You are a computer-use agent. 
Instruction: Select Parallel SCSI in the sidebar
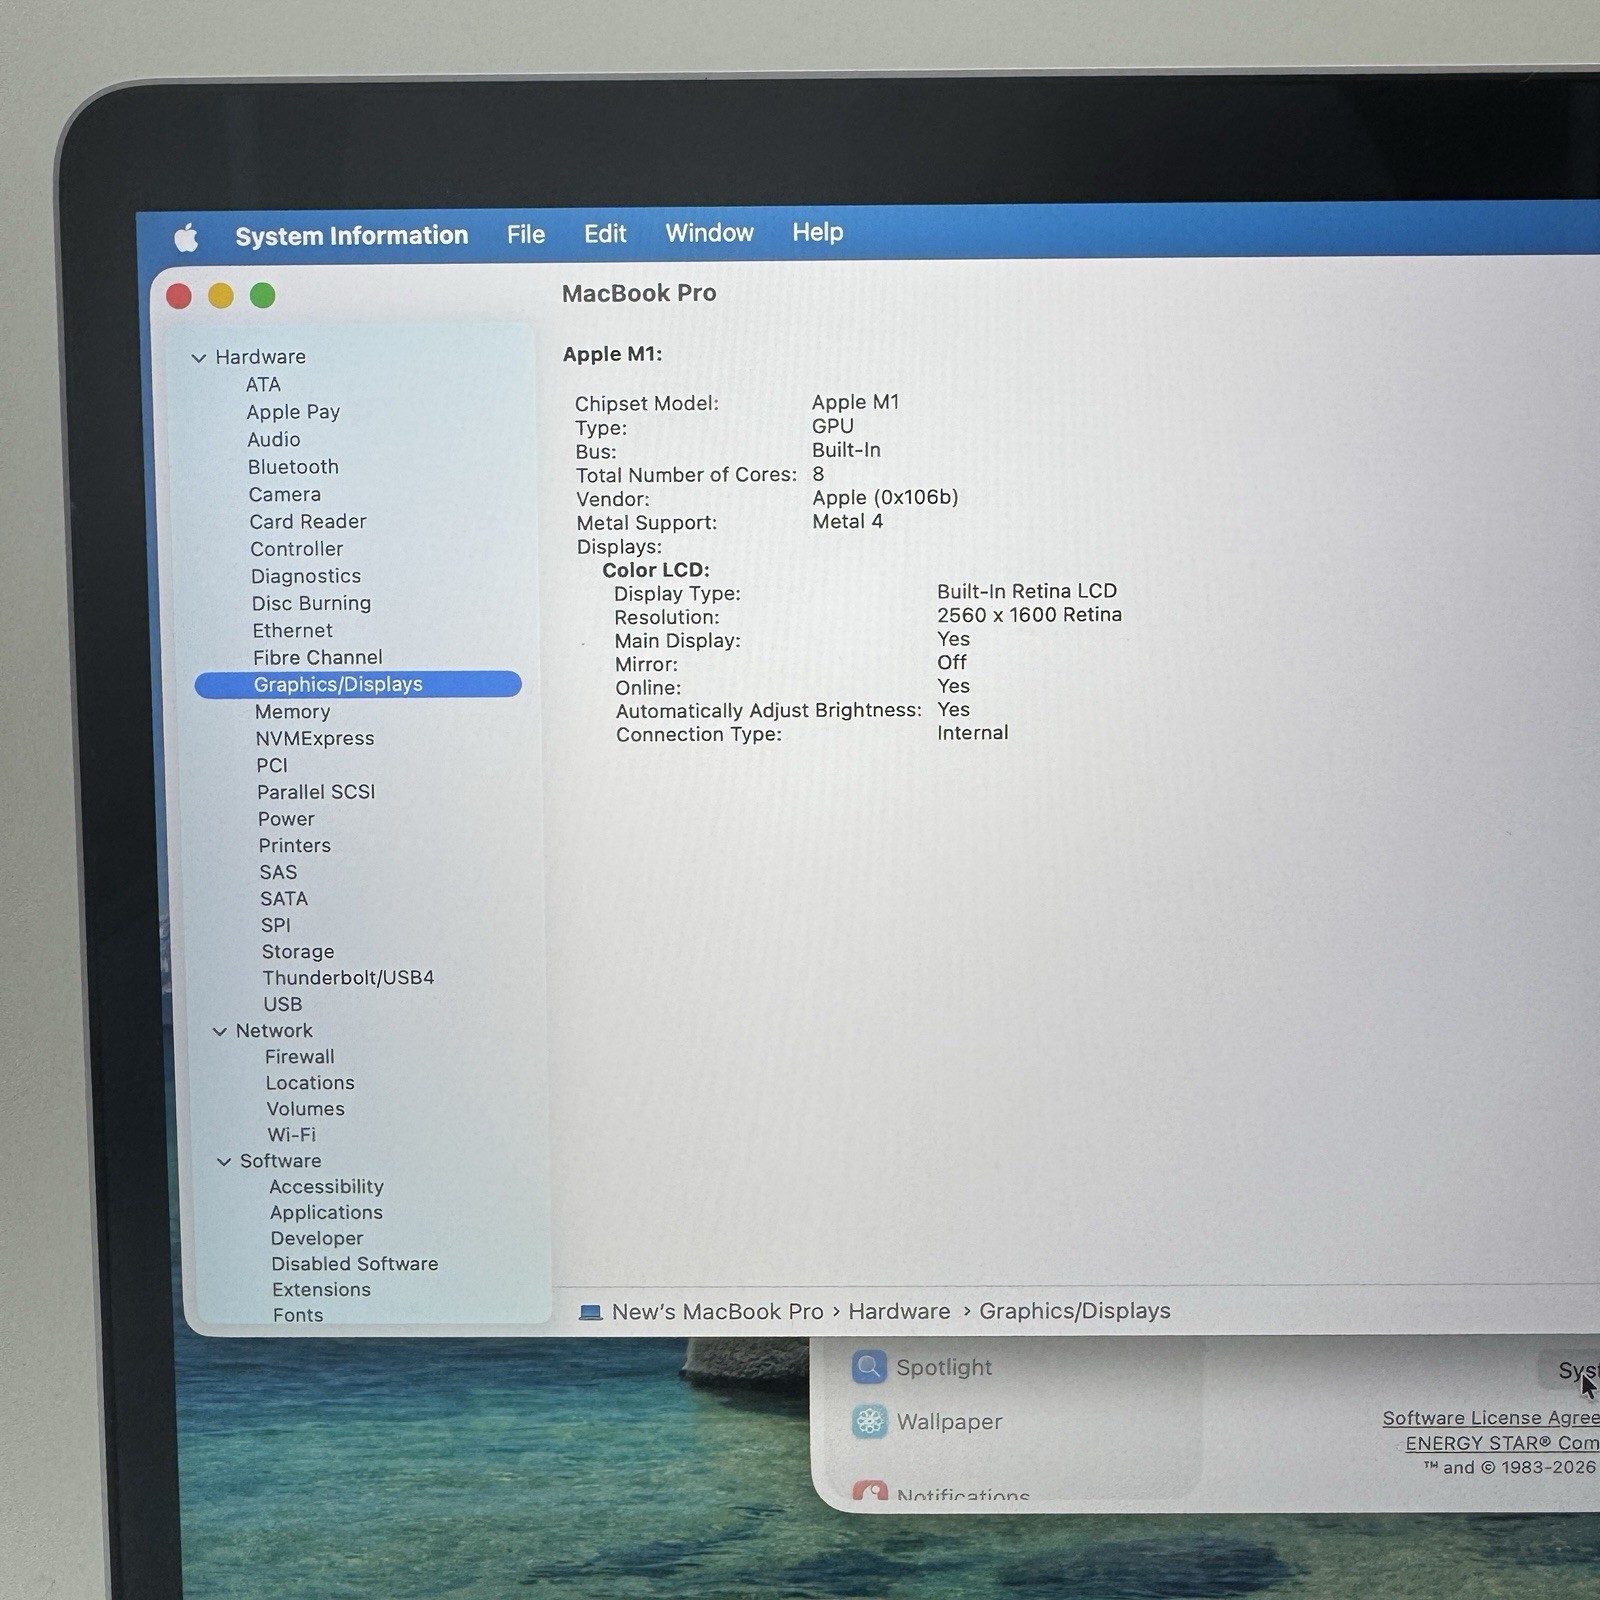[x=316, y=792]
